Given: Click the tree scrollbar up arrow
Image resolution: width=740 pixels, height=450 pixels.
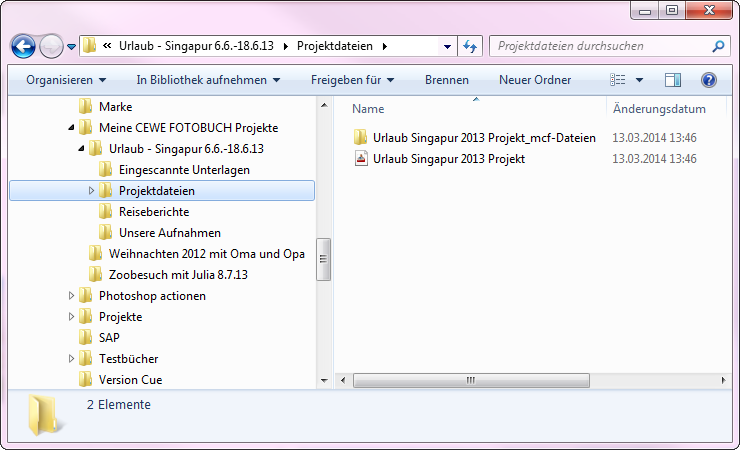Looking at the screenshot, I should click(324, 105).
